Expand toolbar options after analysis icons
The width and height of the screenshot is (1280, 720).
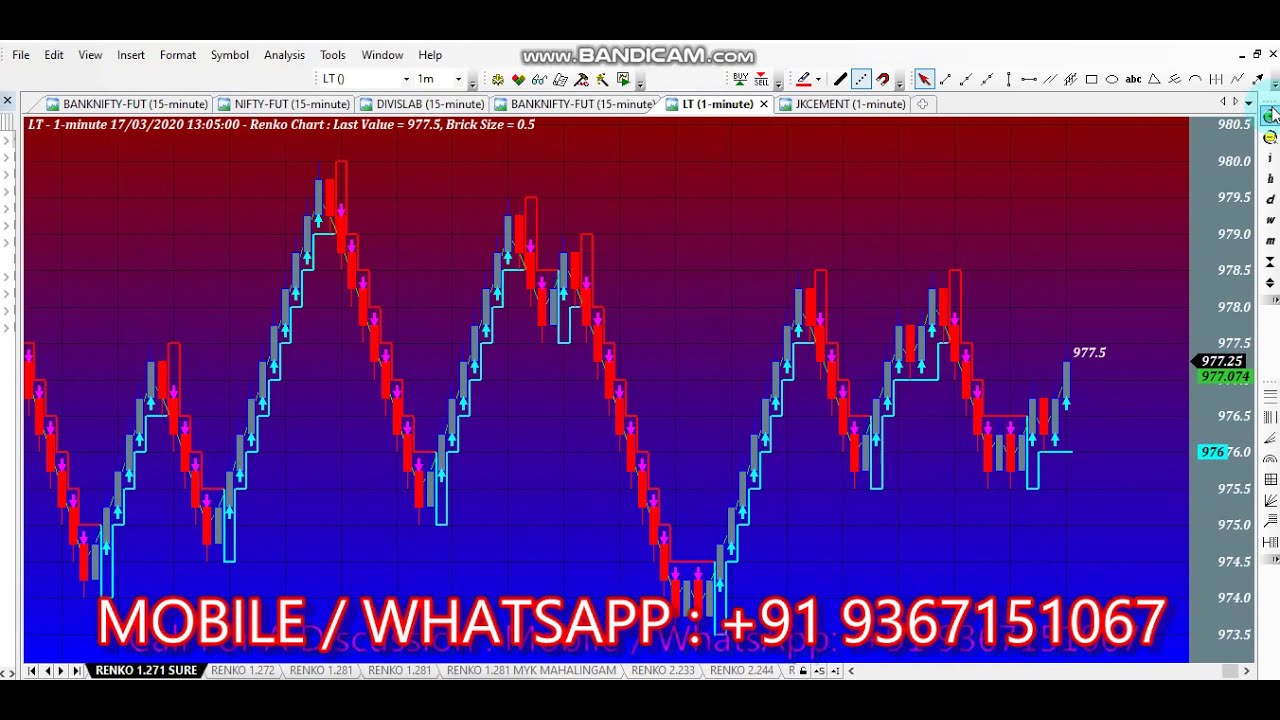tap(640, 82)
